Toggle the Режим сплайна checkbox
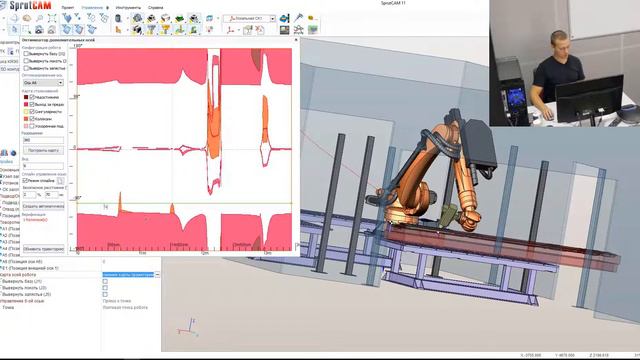This screenshot has height=360, width=640. pyautogui.click(x=25, y=180)
